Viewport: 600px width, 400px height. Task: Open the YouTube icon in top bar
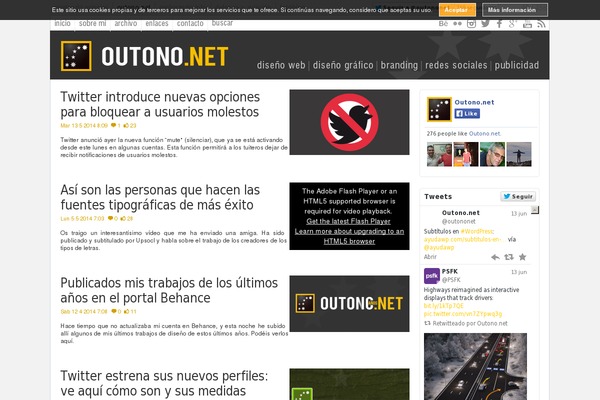click(x=527, y=24)
